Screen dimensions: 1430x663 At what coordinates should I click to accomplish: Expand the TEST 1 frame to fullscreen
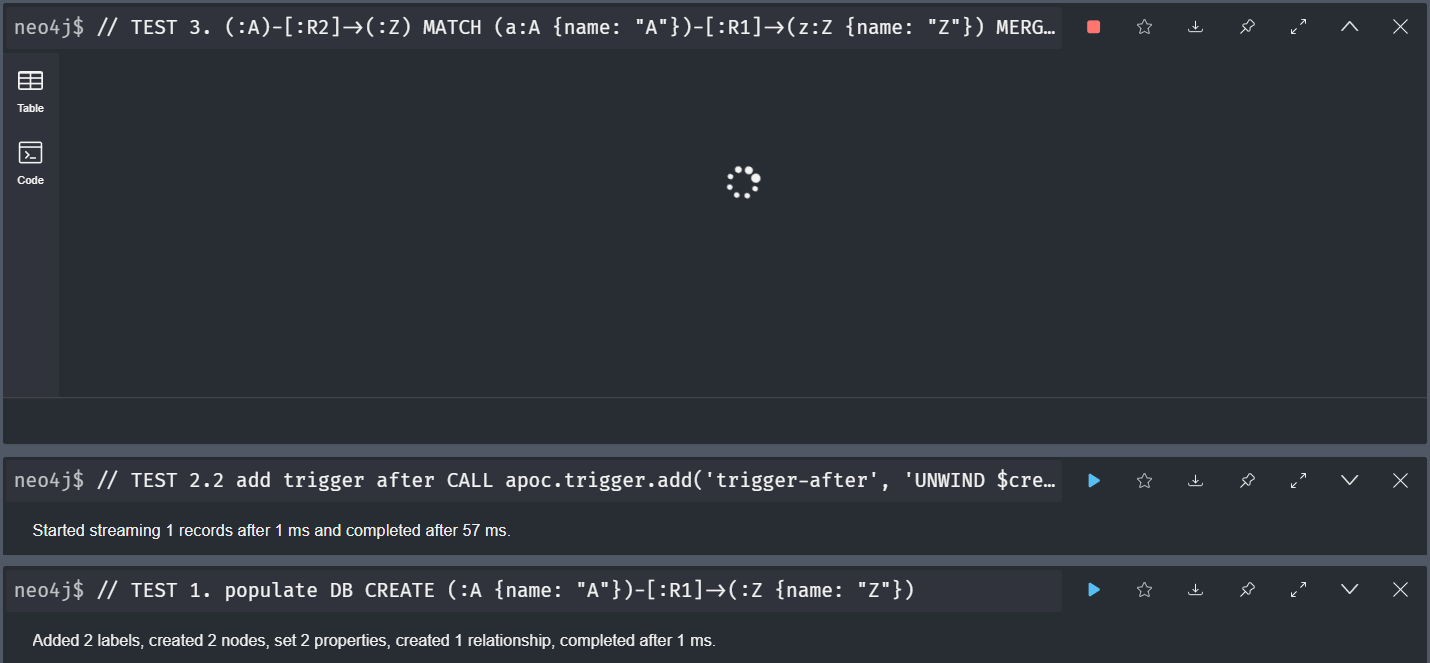(1298, 590)
